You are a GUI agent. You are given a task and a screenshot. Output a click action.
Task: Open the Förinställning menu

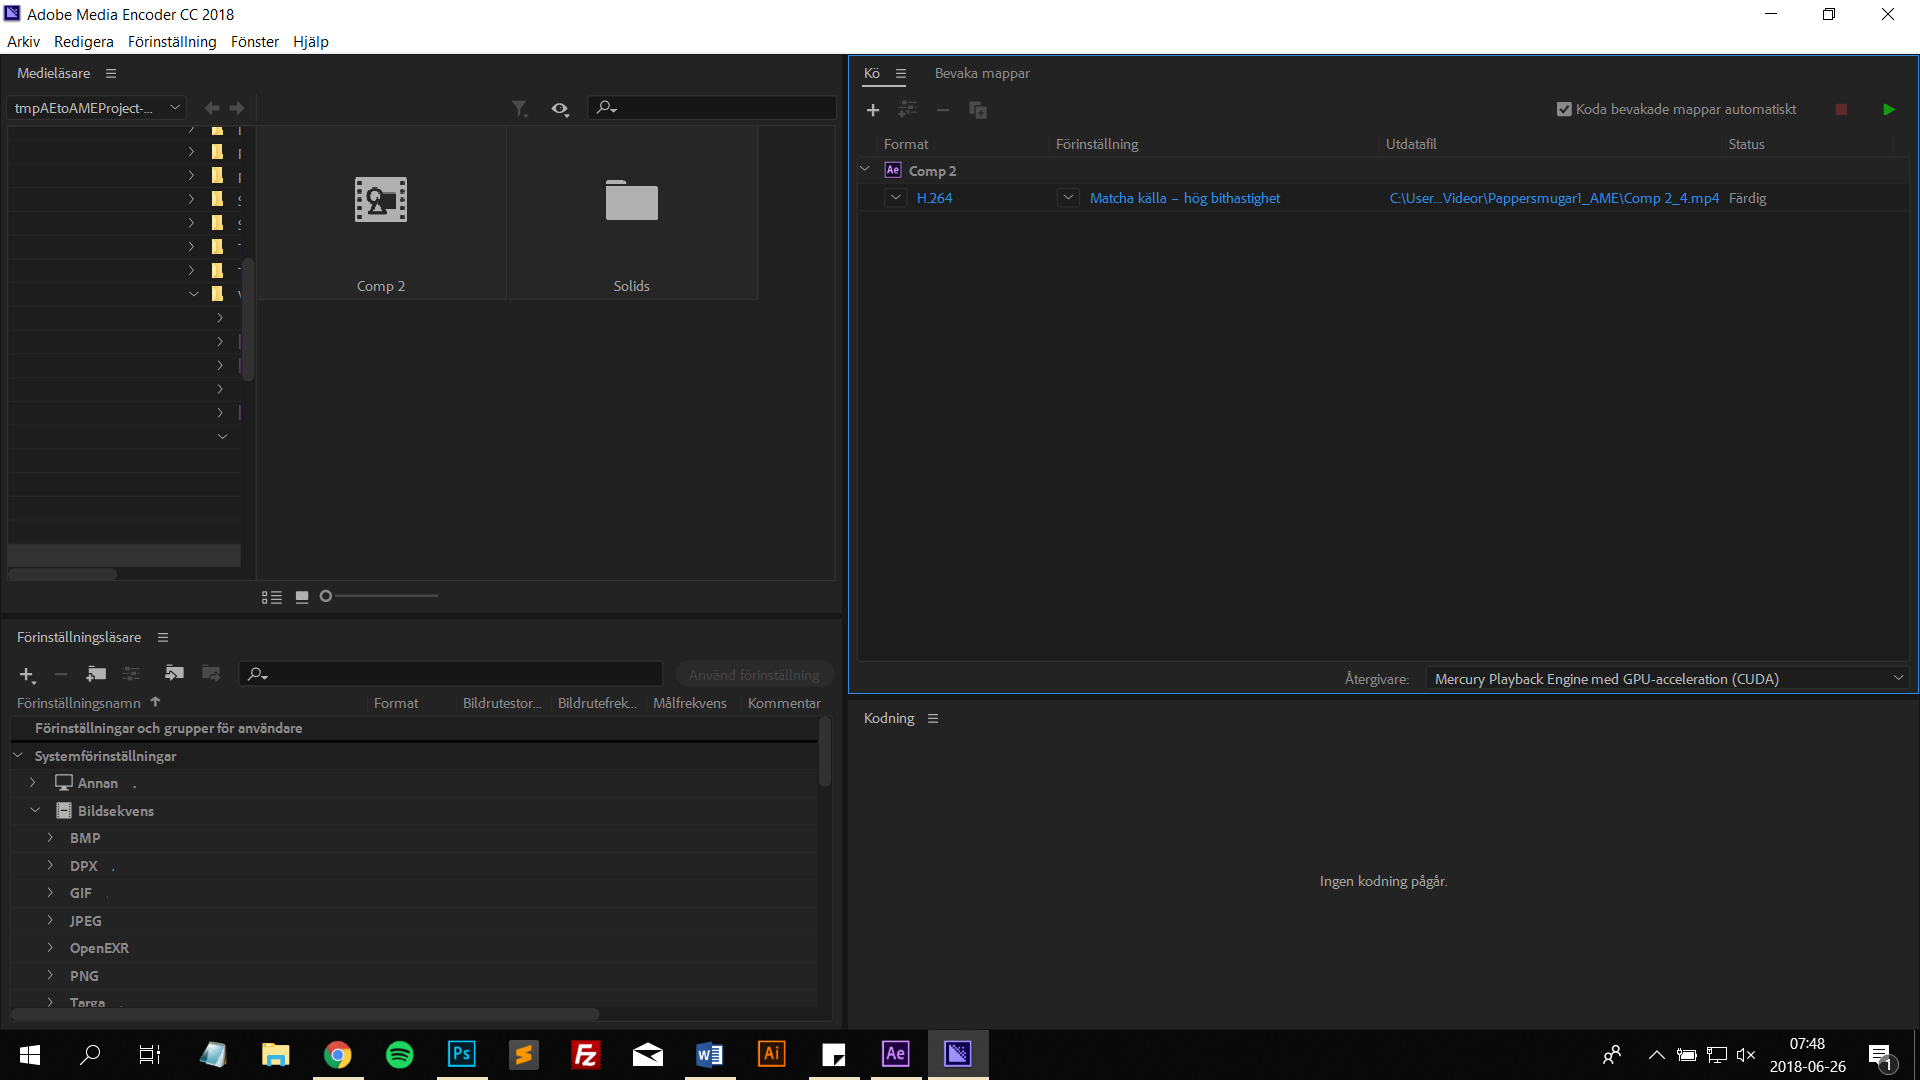pos(172,42)
